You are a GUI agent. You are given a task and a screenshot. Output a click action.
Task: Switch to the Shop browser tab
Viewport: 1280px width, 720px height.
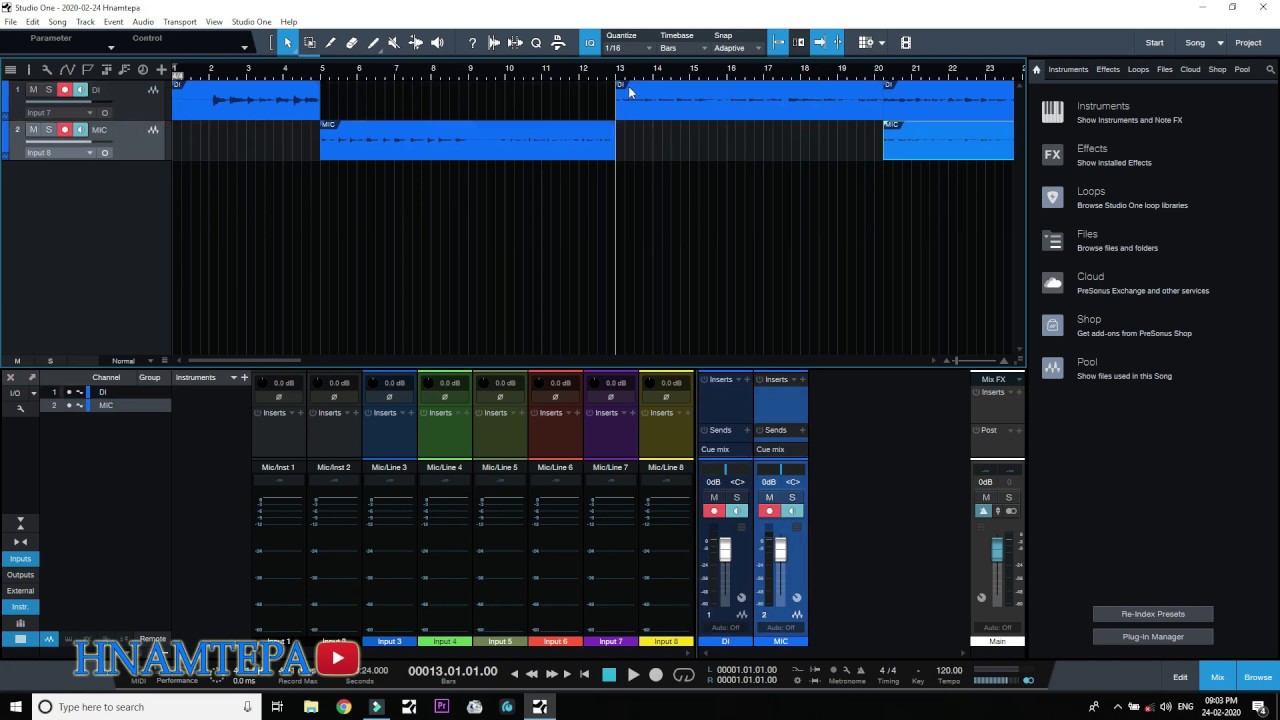point(1217,70)
